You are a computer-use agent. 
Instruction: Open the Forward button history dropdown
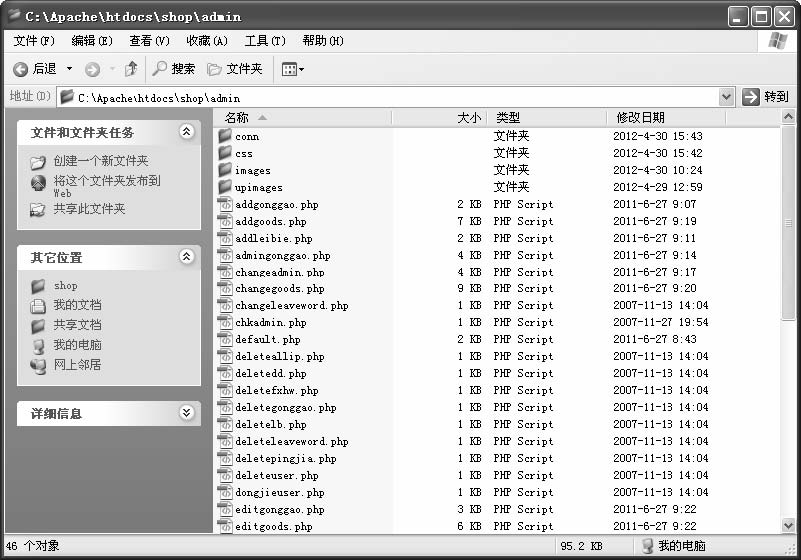[112, 68]
